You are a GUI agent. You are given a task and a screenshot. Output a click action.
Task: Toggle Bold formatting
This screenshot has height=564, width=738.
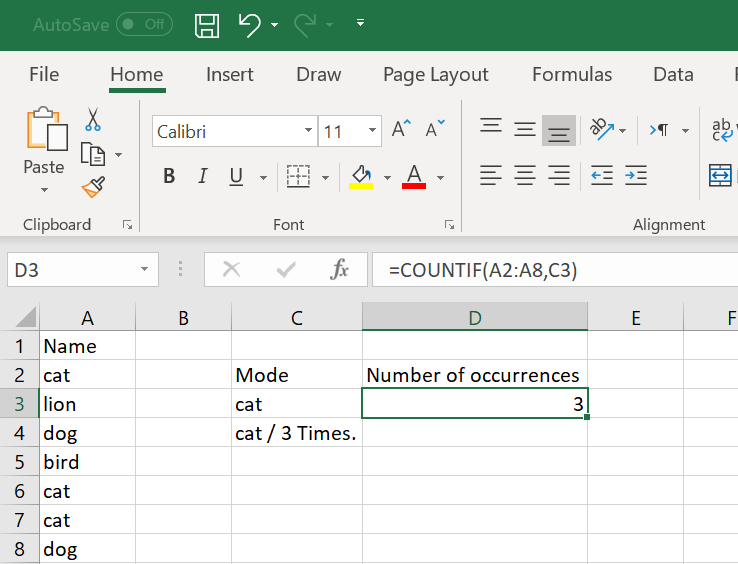[x=169, y=177]
